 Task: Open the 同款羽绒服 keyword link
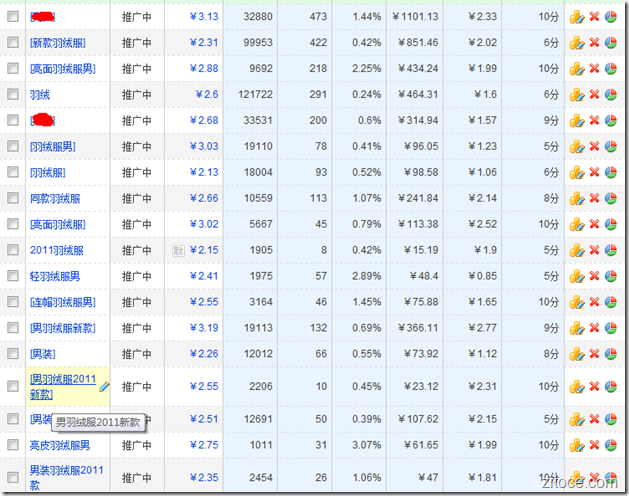pos(55,198)
